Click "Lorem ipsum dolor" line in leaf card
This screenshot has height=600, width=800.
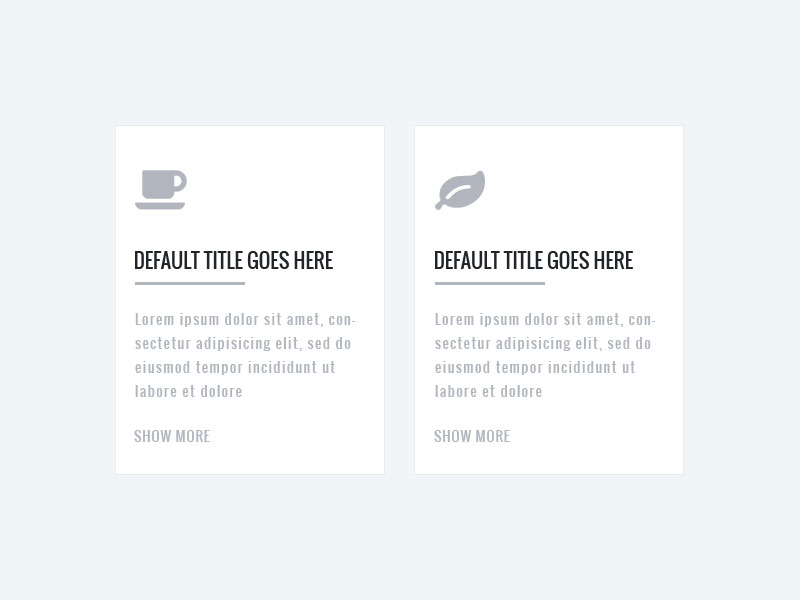[x=545, y=320]
